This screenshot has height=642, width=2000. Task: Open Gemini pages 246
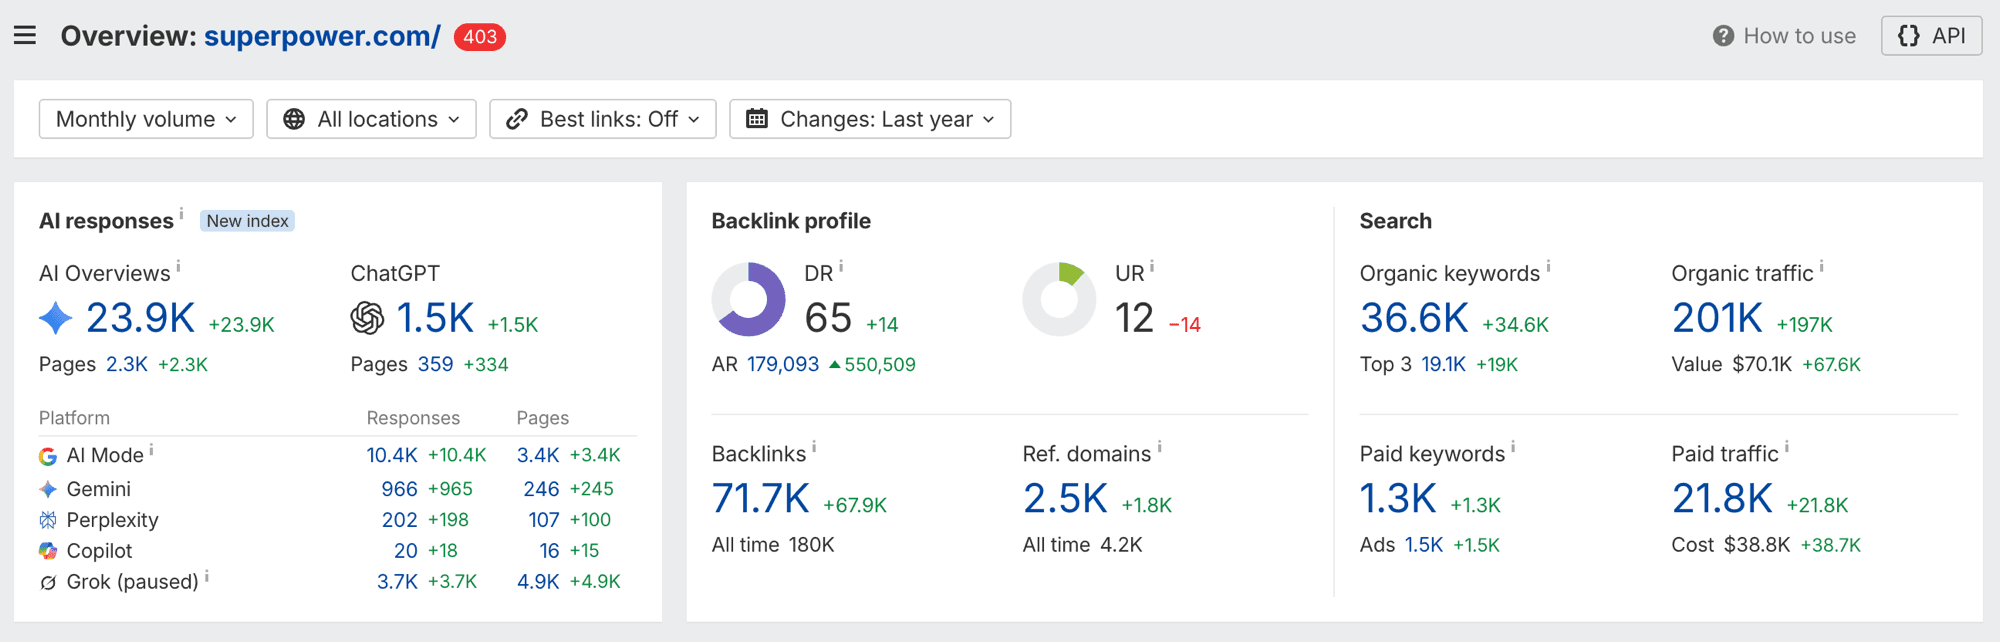pyautogui.click(x=541, y=489)
